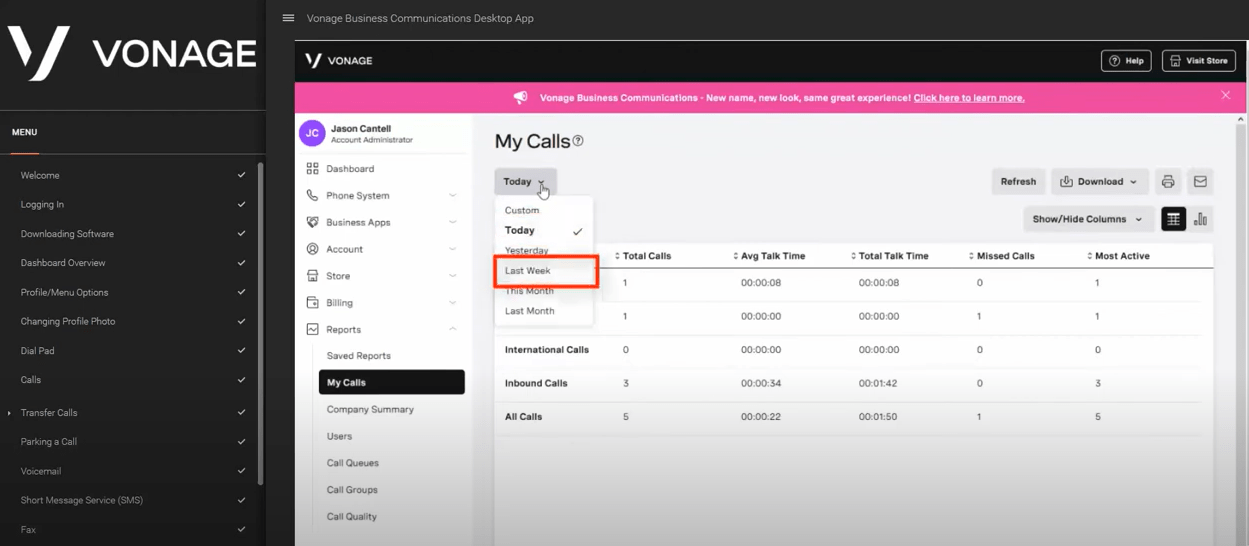Click the Help button
The width and height of the screenshot is (1249, 546).
pyautogui.click(x=1126, y=61)
